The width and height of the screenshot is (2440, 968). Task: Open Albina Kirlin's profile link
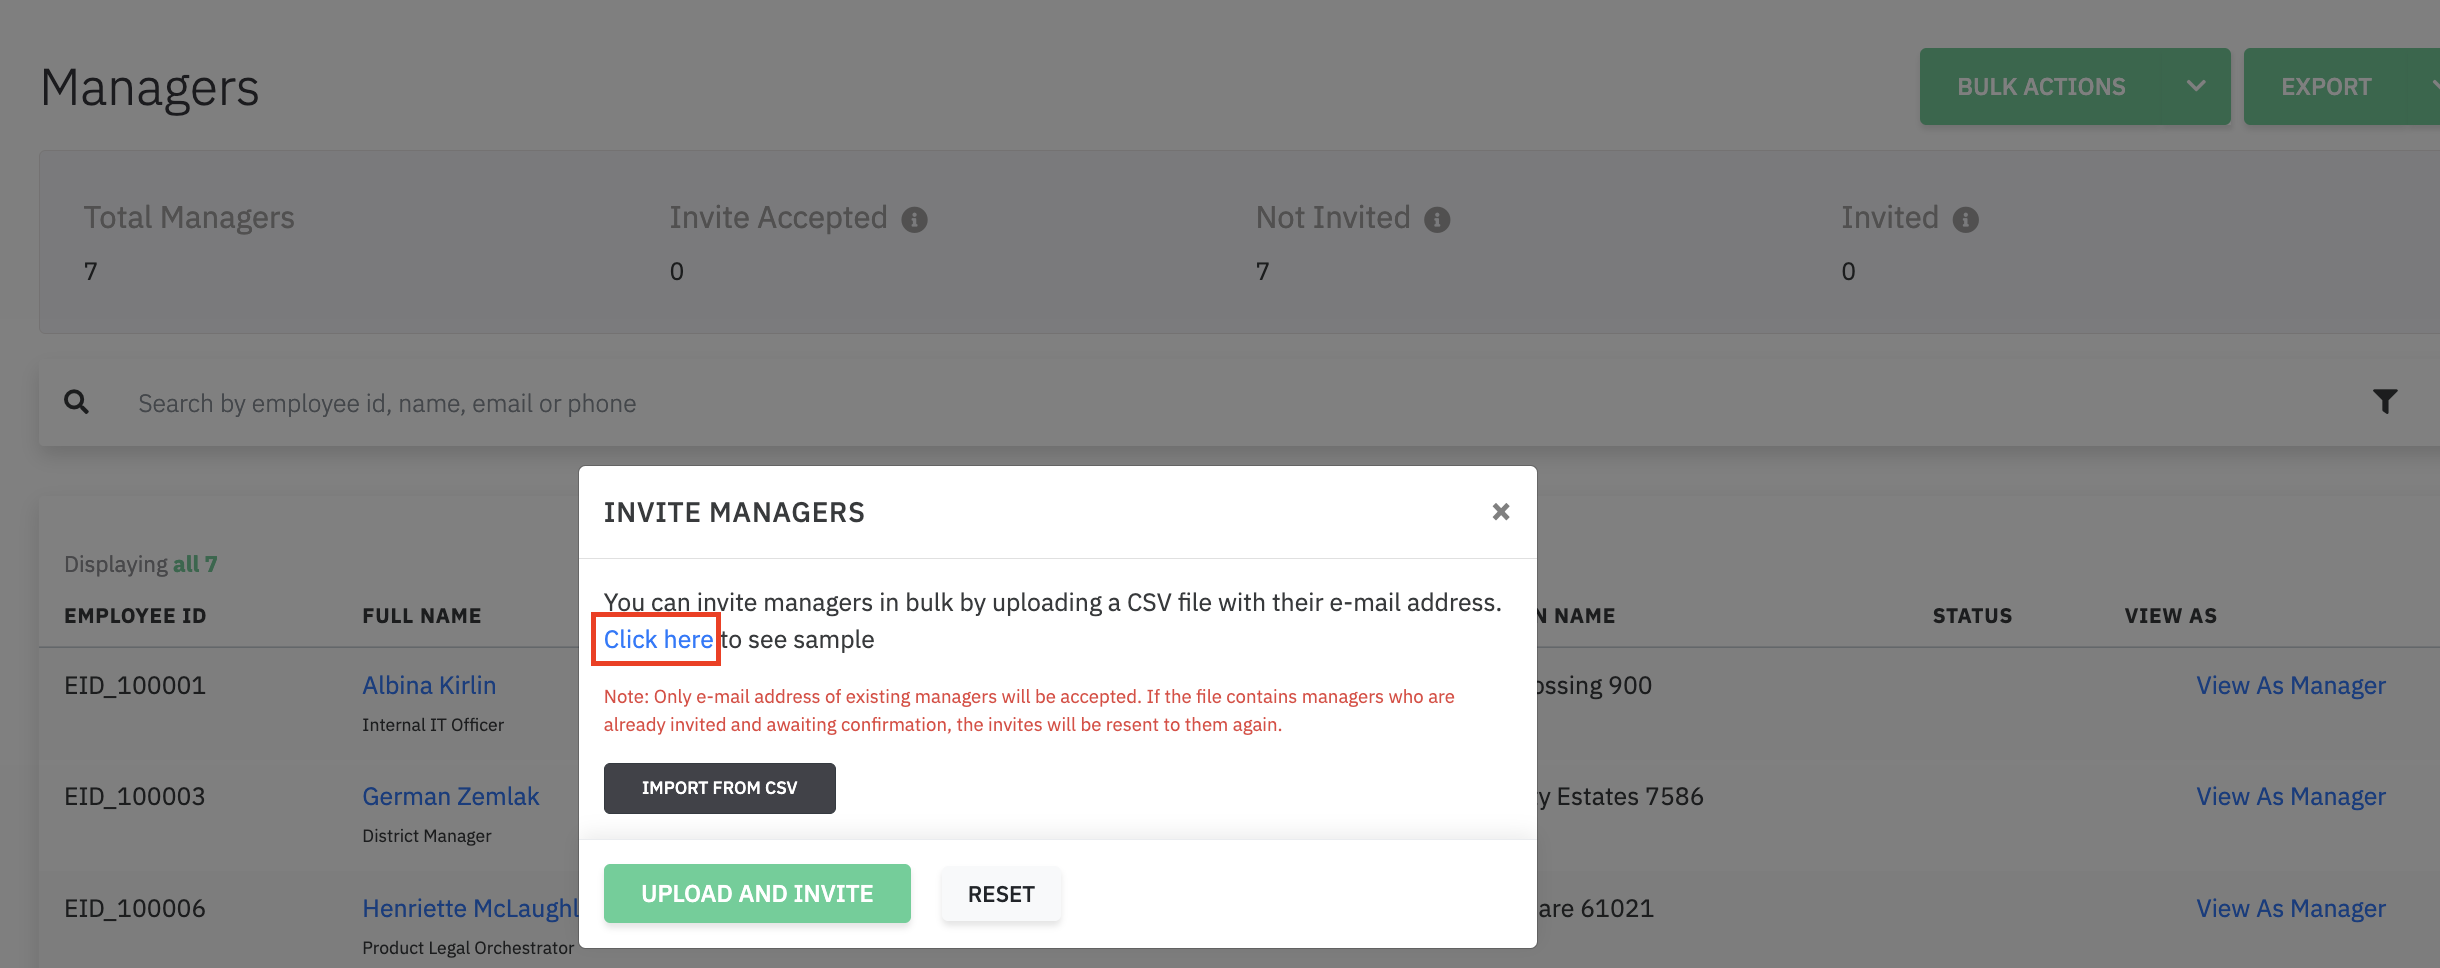pyautogui.click(x=429, y=686)
